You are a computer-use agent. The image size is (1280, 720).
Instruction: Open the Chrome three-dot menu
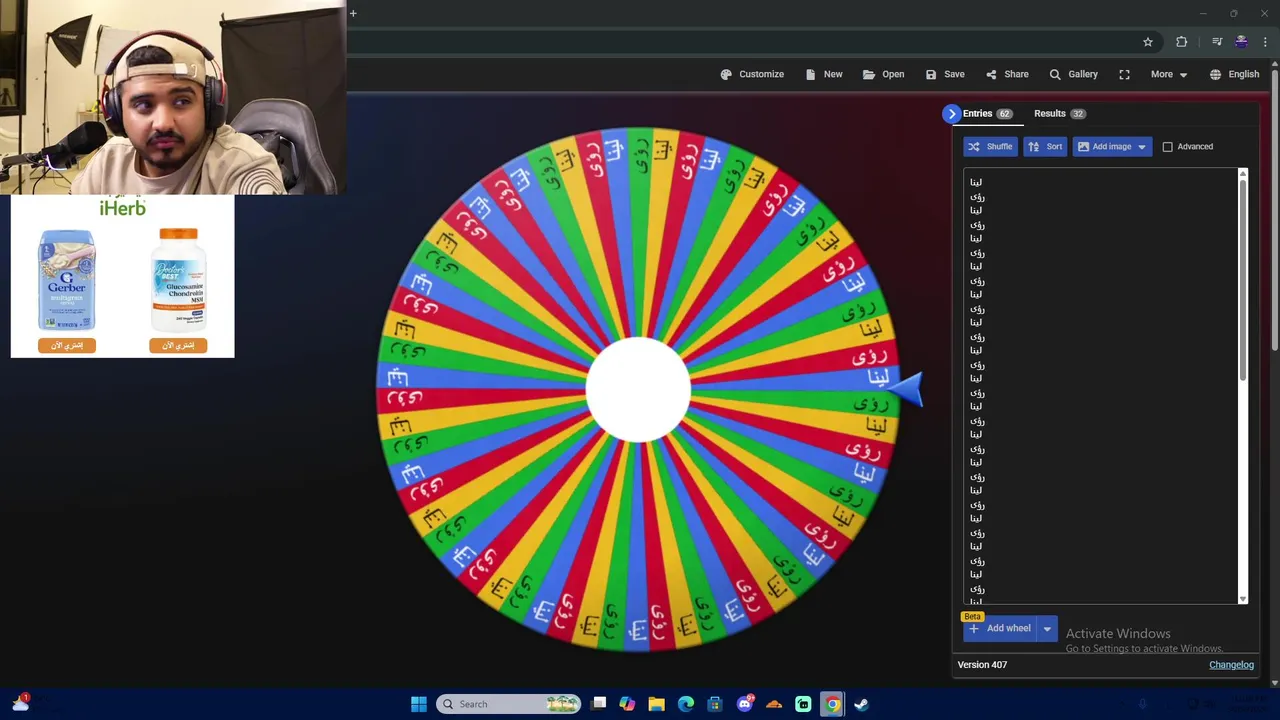[x=1265, y=42]
